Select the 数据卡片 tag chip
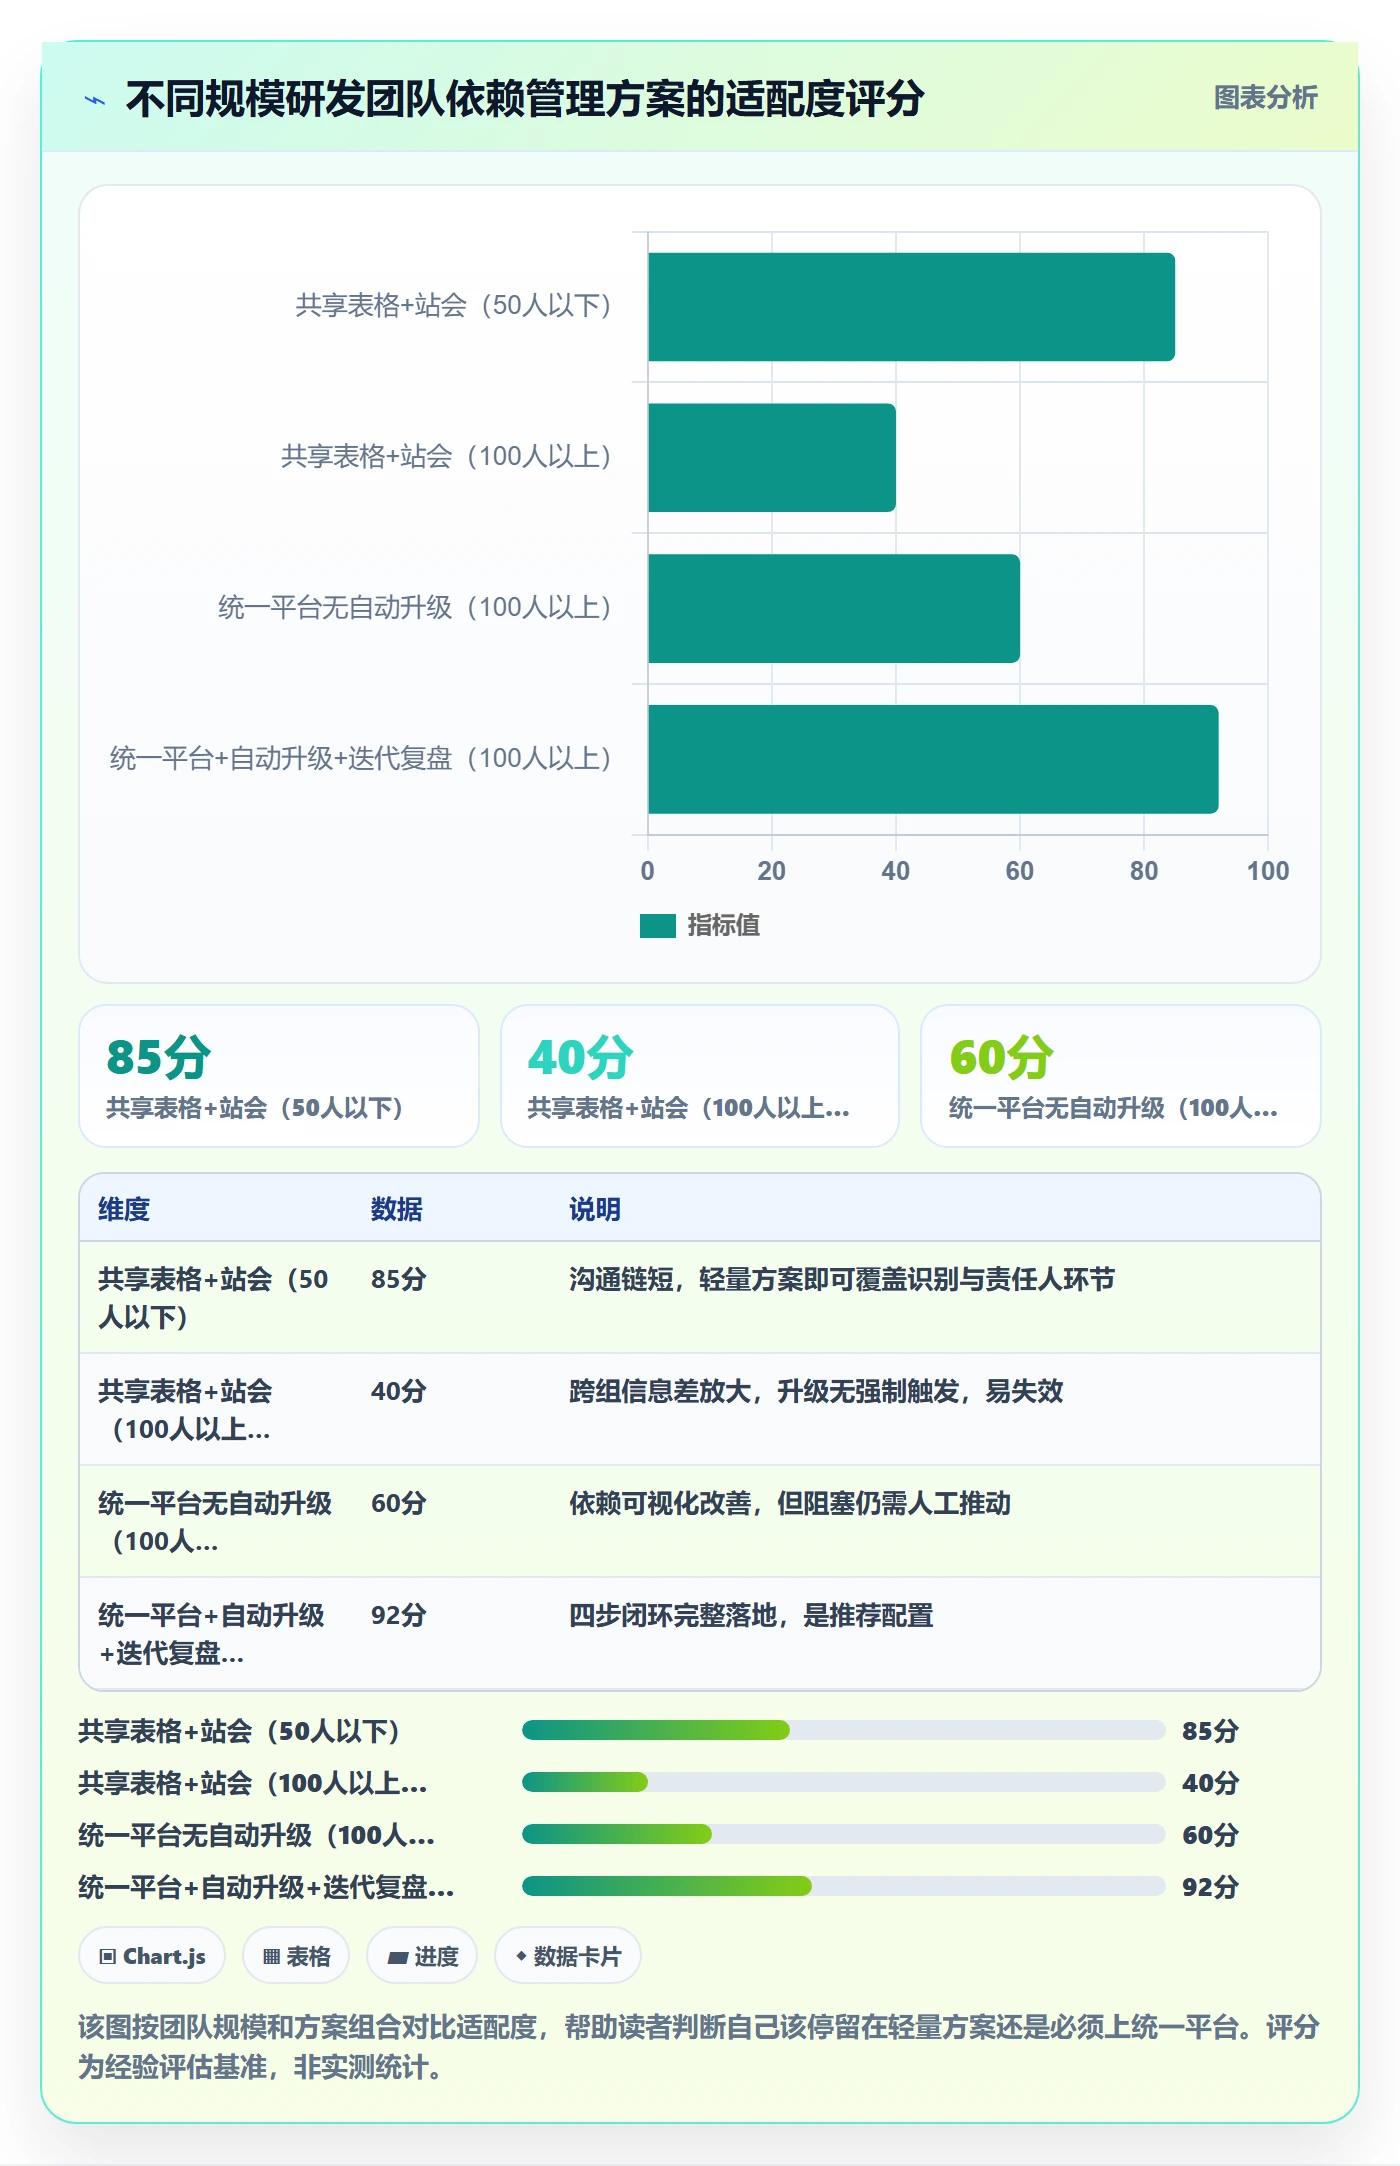The width and height of the screenshot is (1400, 2166). tap(567, 1956)
